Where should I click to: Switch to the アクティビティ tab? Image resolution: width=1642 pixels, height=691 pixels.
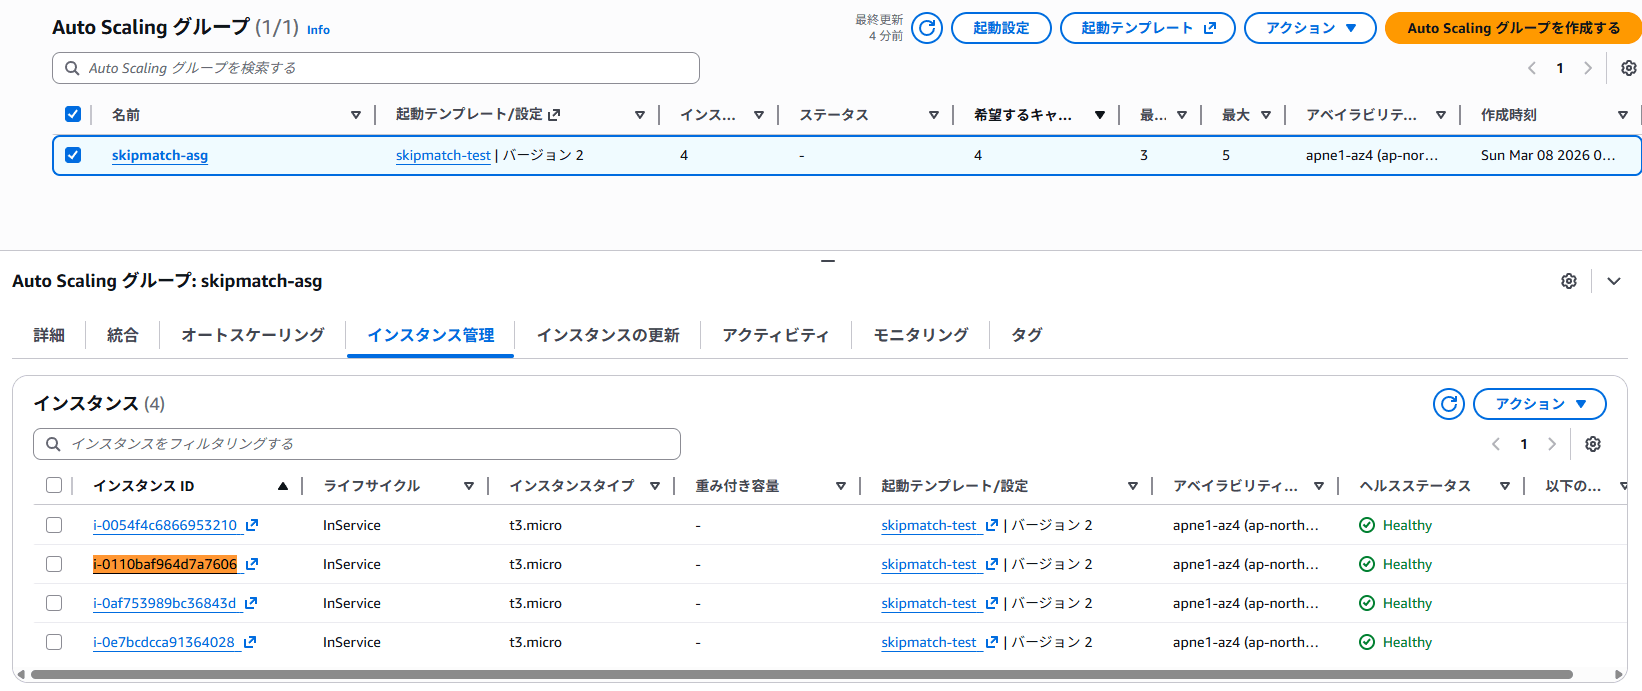[x=775, y=335]
